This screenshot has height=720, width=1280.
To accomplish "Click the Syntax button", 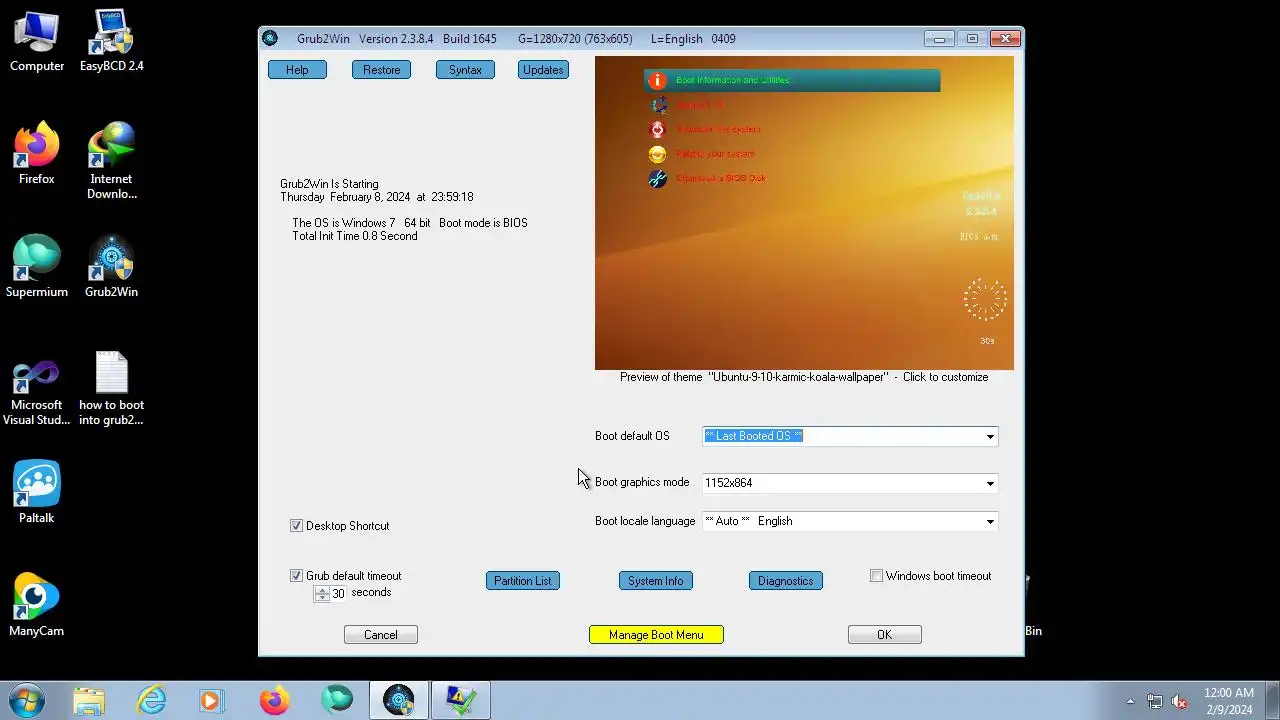I will 465,70.
